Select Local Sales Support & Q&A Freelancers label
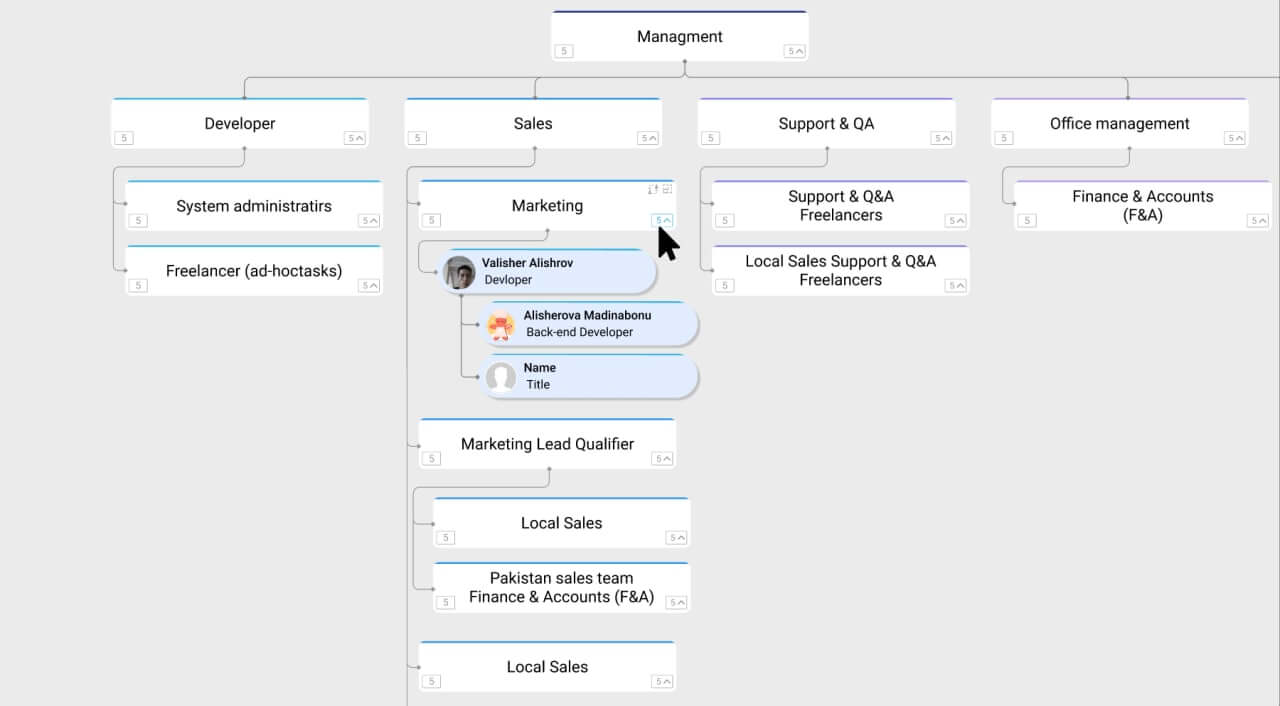The height and width of the screenshot is (706, 1280). point(841,270)
